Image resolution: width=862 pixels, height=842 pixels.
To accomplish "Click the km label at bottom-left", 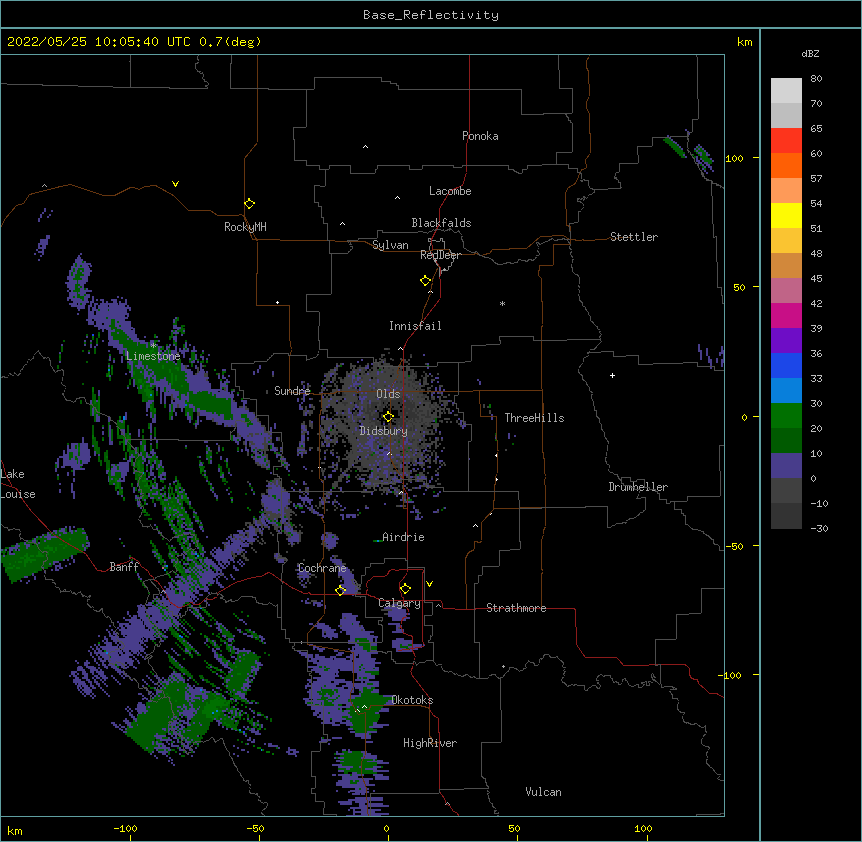I will click(15, 830).
